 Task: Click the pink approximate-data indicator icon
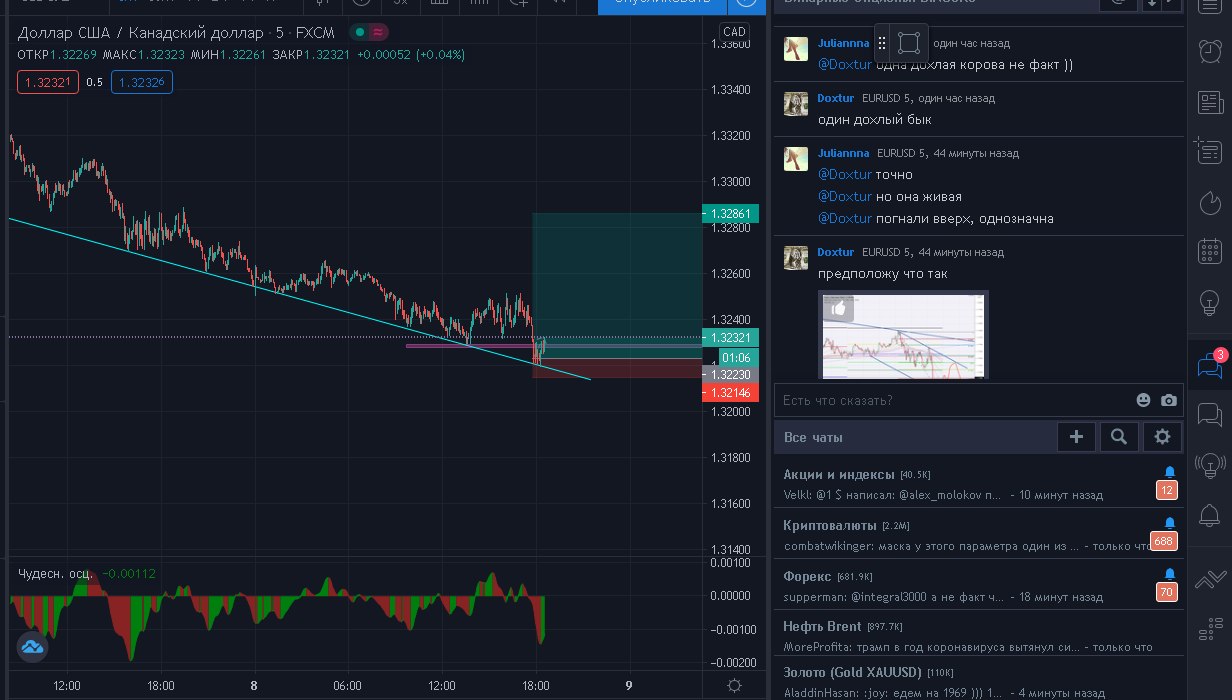[x=378, y=32]
